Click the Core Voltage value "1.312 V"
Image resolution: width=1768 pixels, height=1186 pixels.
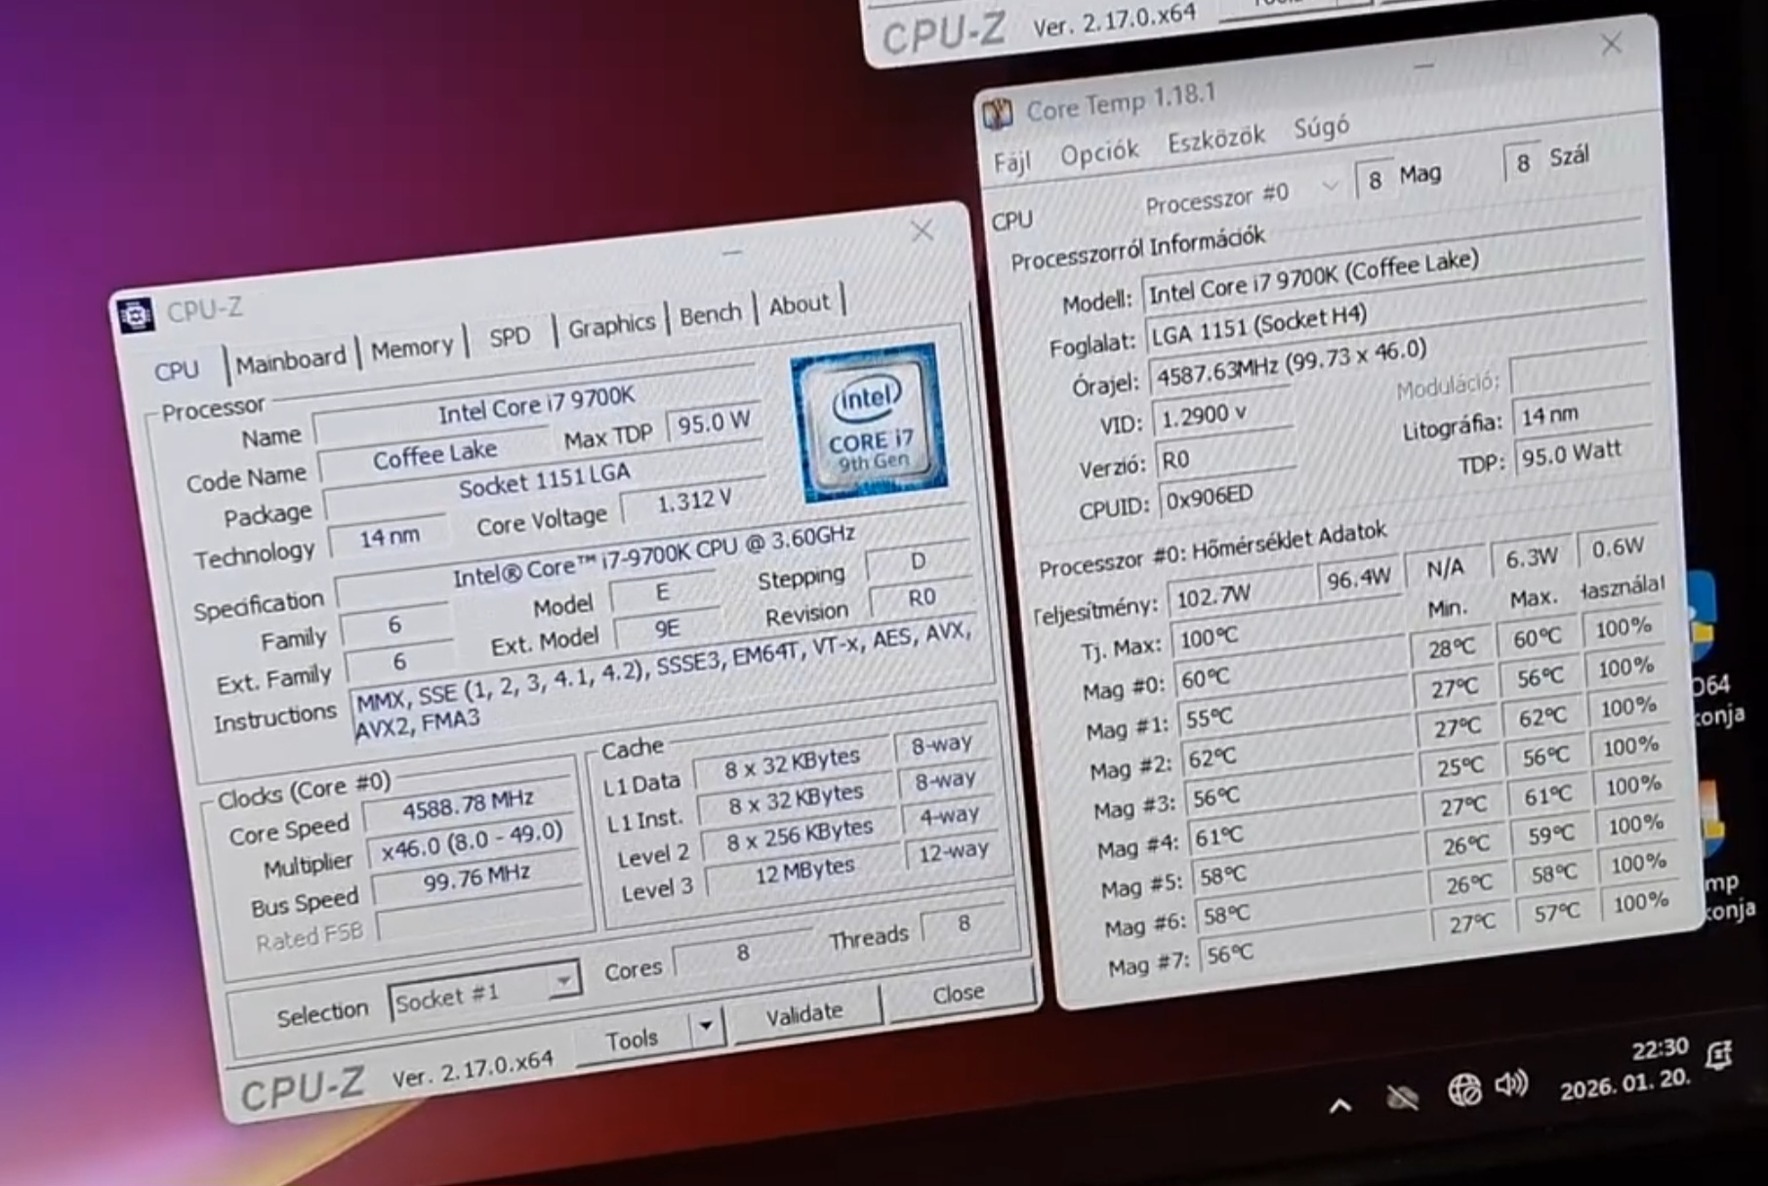[694, 501]
